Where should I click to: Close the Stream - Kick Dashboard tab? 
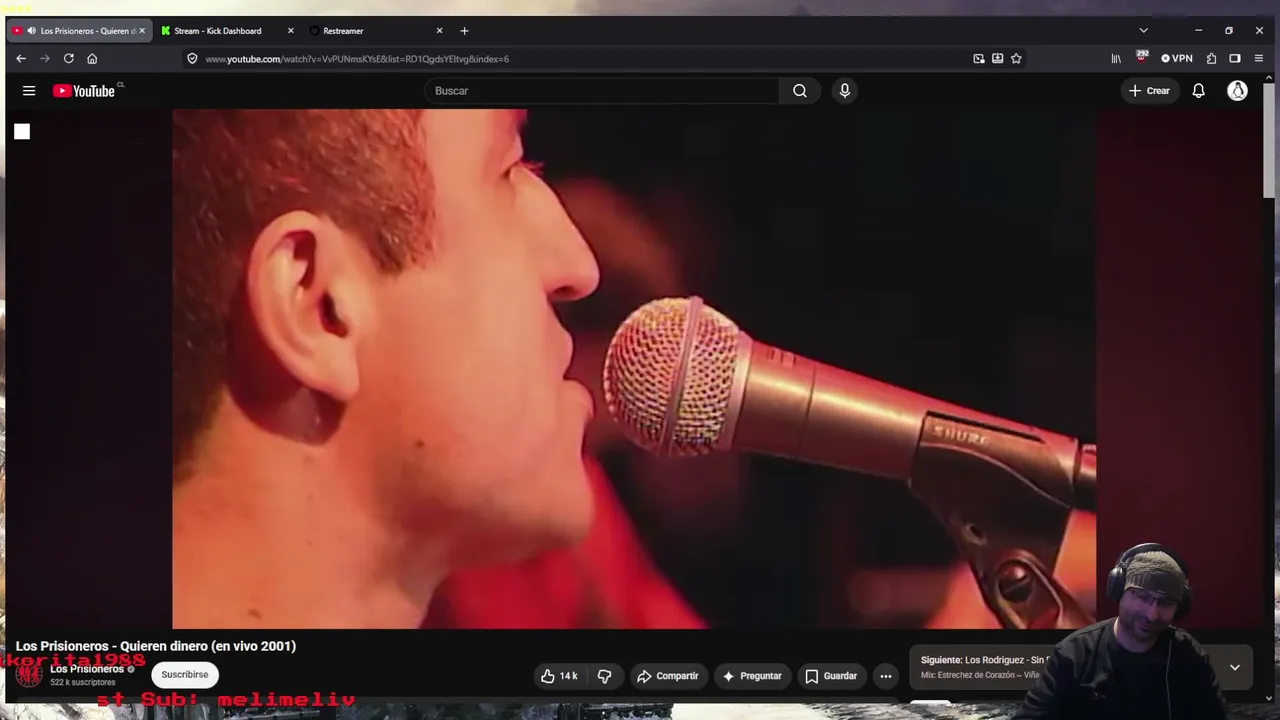click(x=291, y=31)
